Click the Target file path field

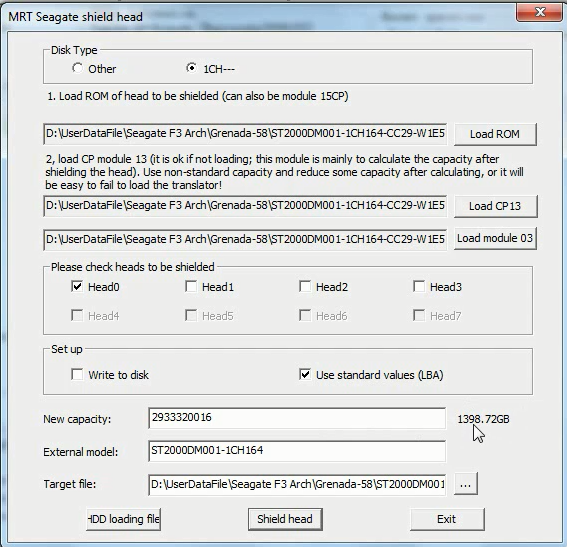(x=297, y=485)
